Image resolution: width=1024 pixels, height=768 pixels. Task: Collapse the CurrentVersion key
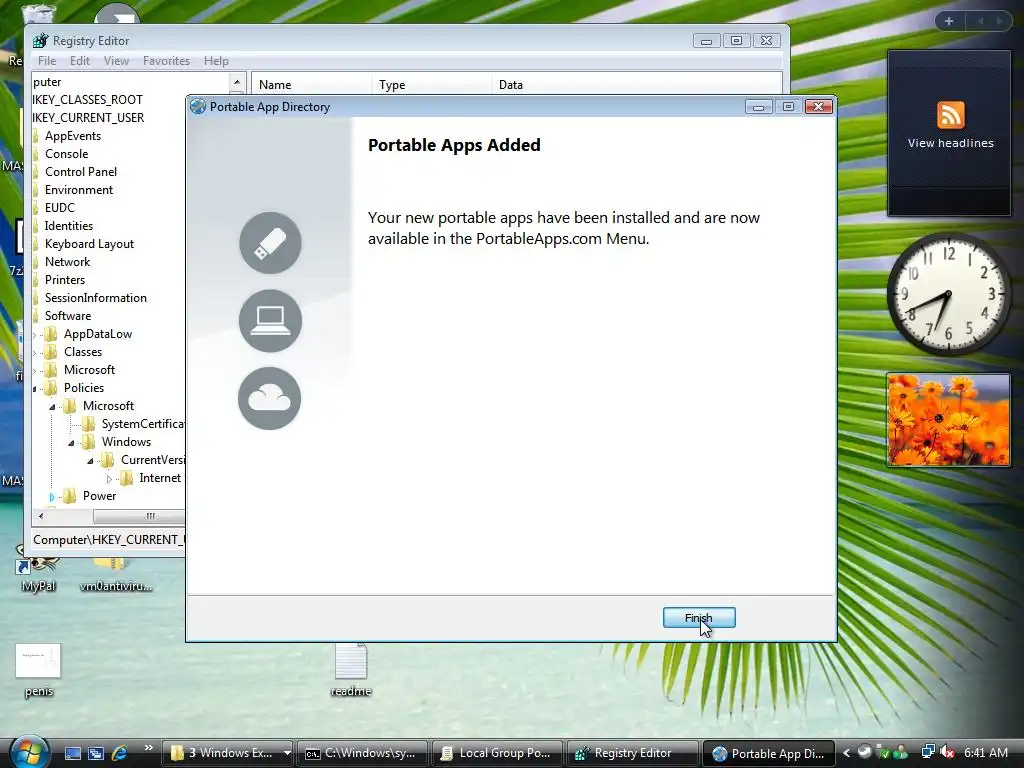pyautogui.click(x=90, y=461)
